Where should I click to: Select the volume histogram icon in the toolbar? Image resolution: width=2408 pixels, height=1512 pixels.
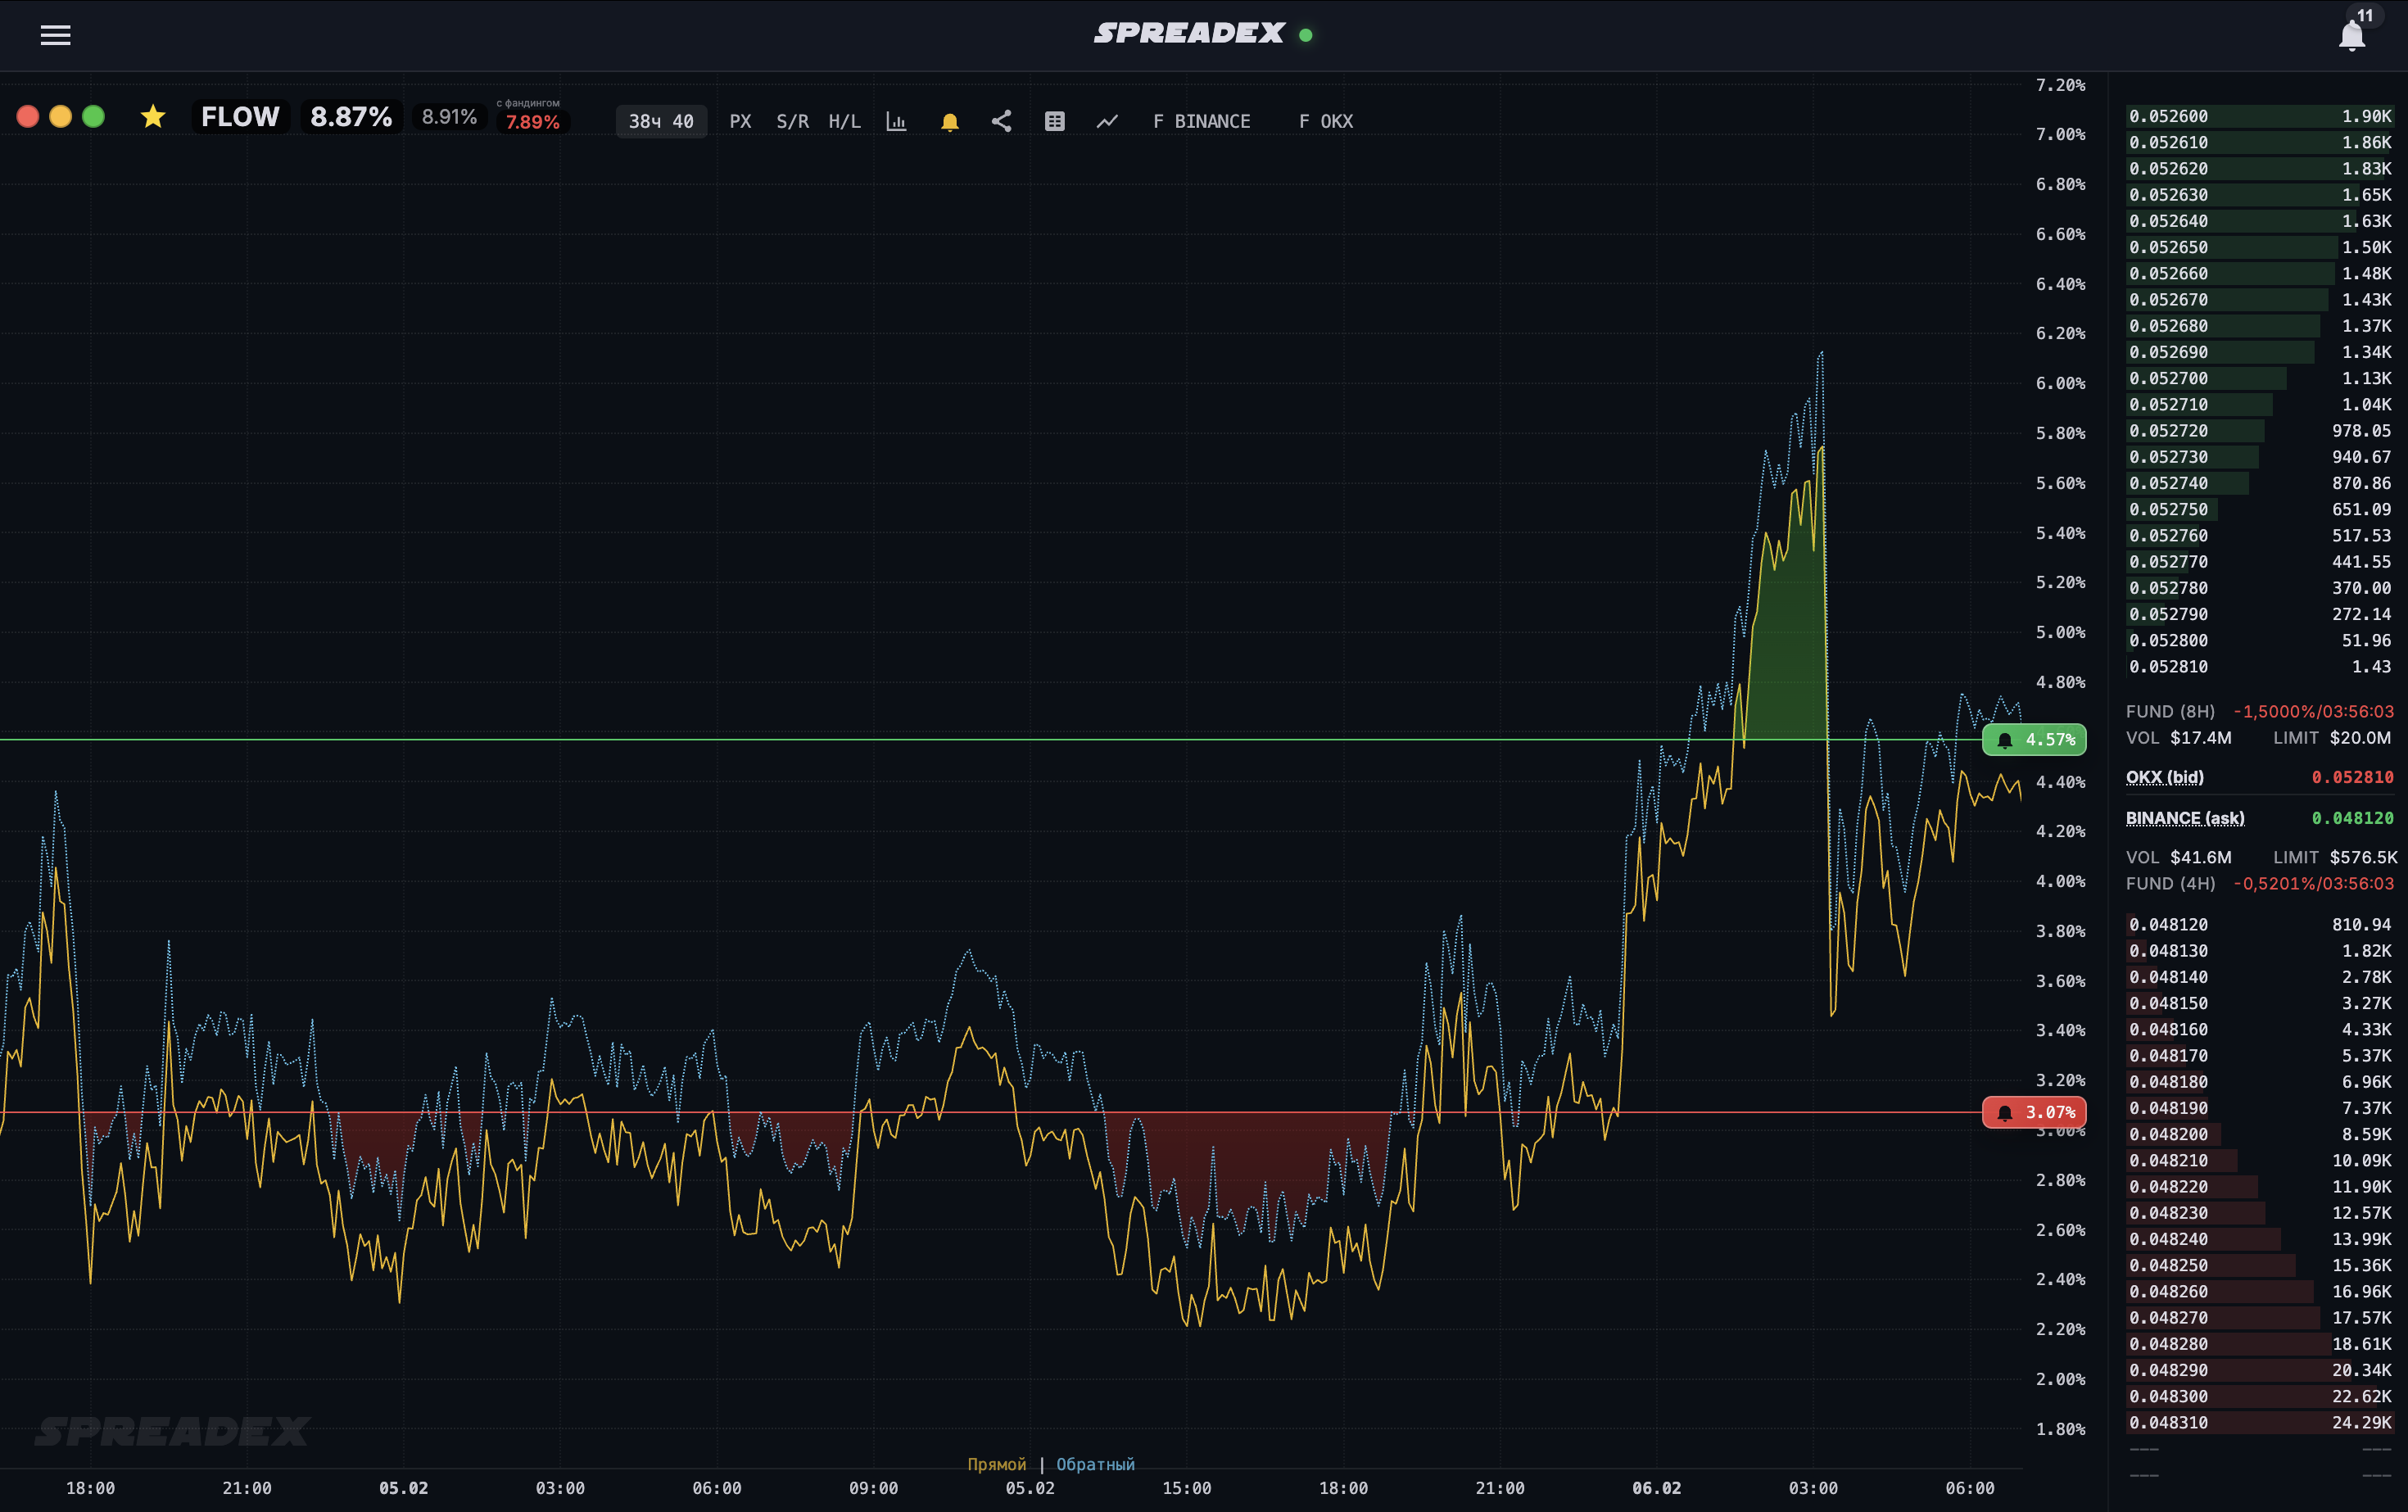897,121
